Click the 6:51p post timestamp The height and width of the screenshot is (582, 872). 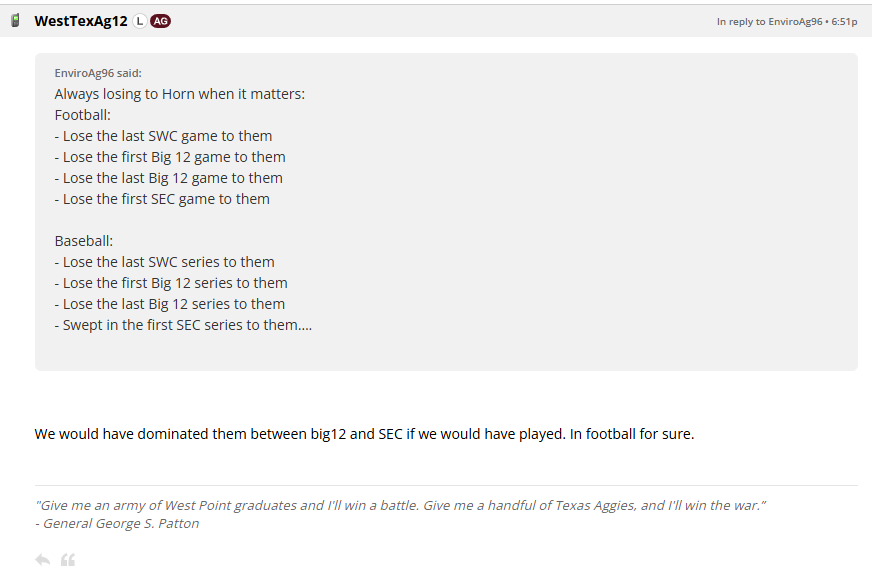point(844,22)
